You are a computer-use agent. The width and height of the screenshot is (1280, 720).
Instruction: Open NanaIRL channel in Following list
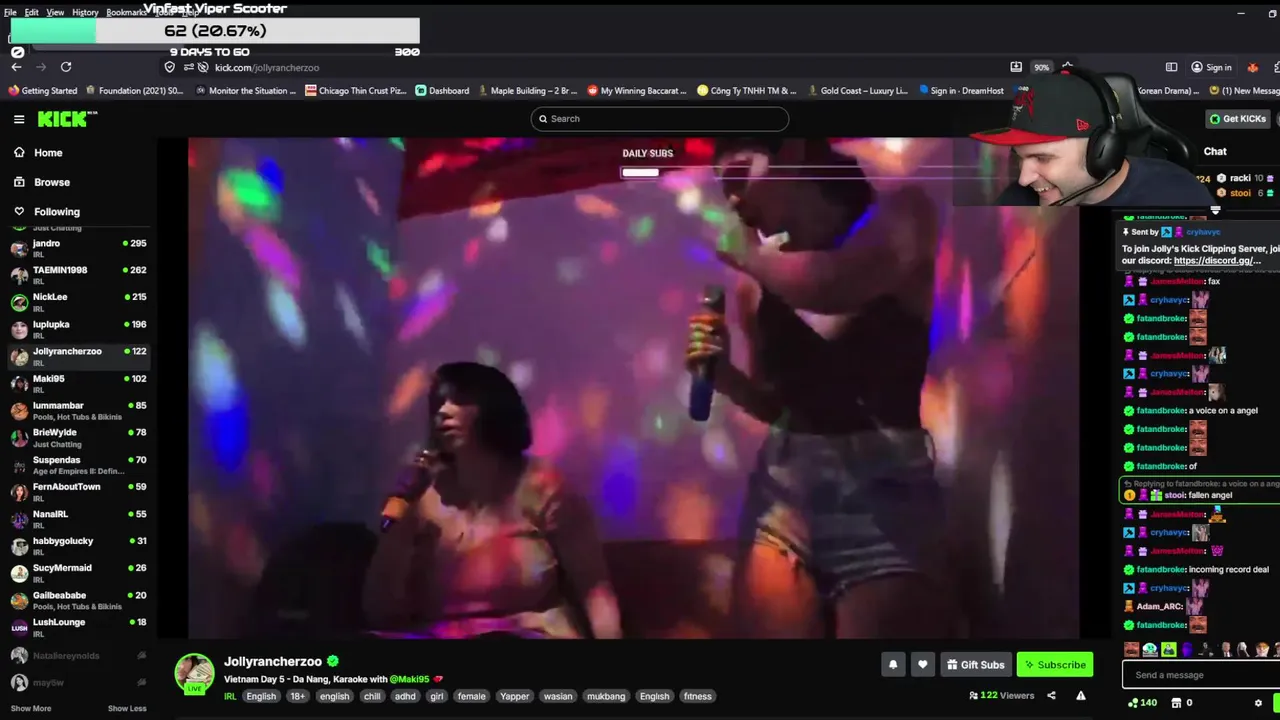(78, 518)
